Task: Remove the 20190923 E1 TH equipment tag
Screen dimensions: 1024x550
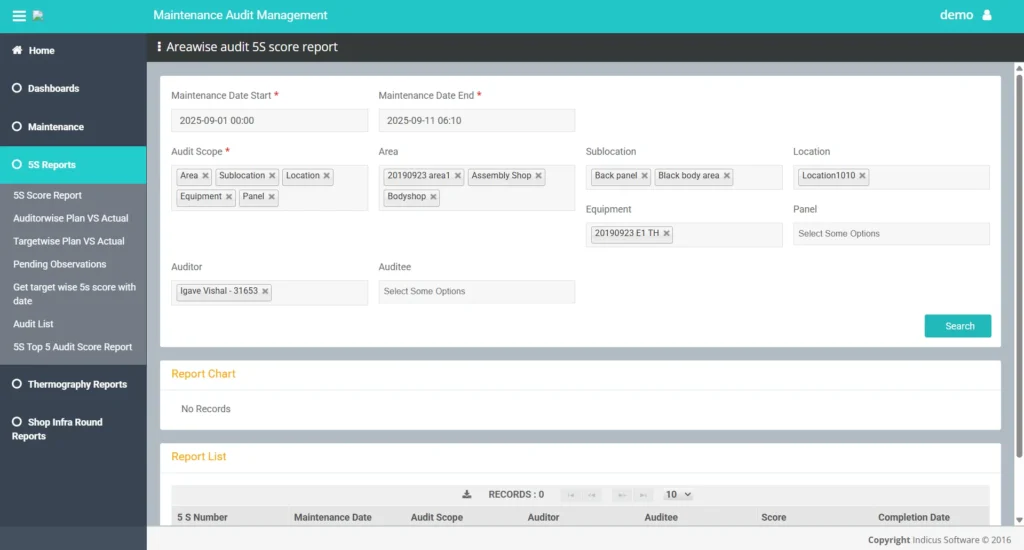Action: 667,233
